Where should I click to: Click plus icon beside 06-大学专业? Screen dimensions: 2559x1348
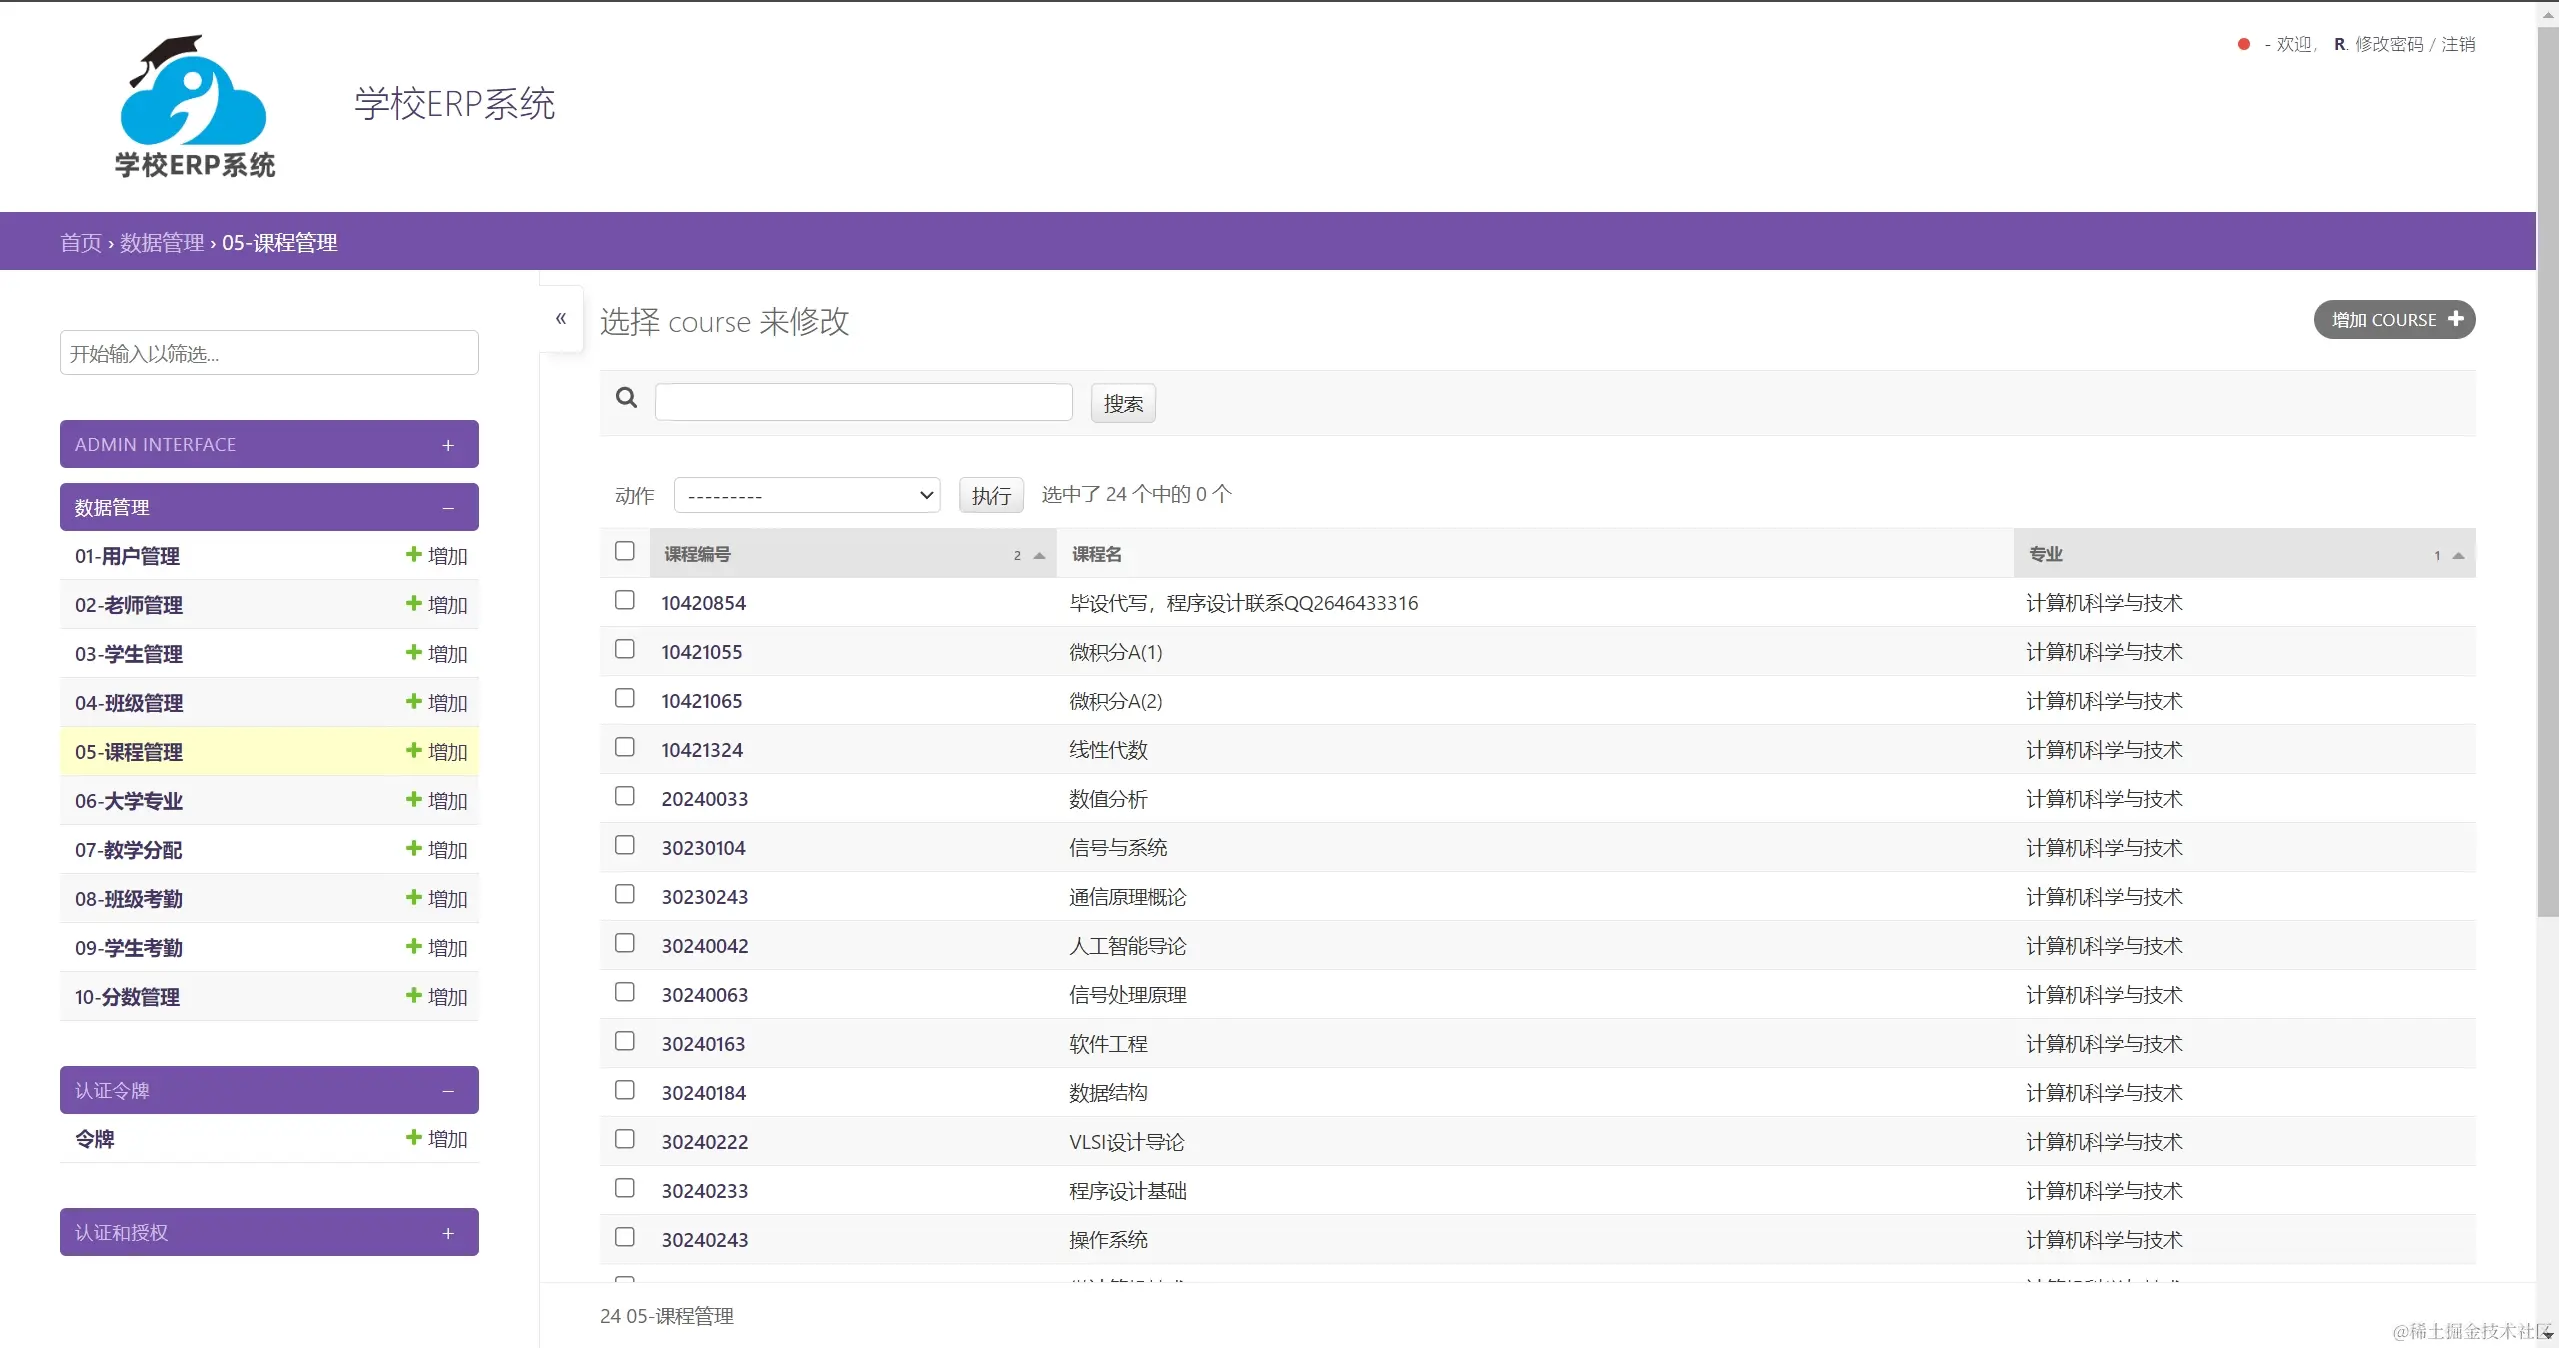tap(413, 799)
